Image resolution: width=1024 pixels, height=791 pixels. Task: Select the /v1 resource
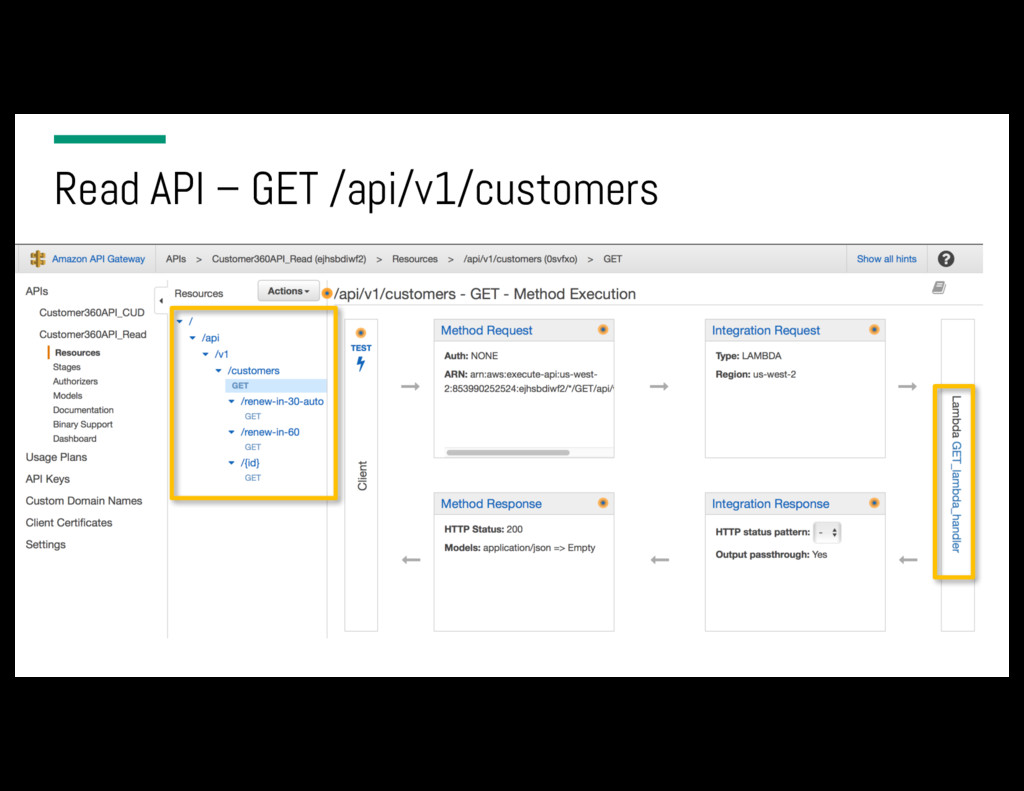222,354
